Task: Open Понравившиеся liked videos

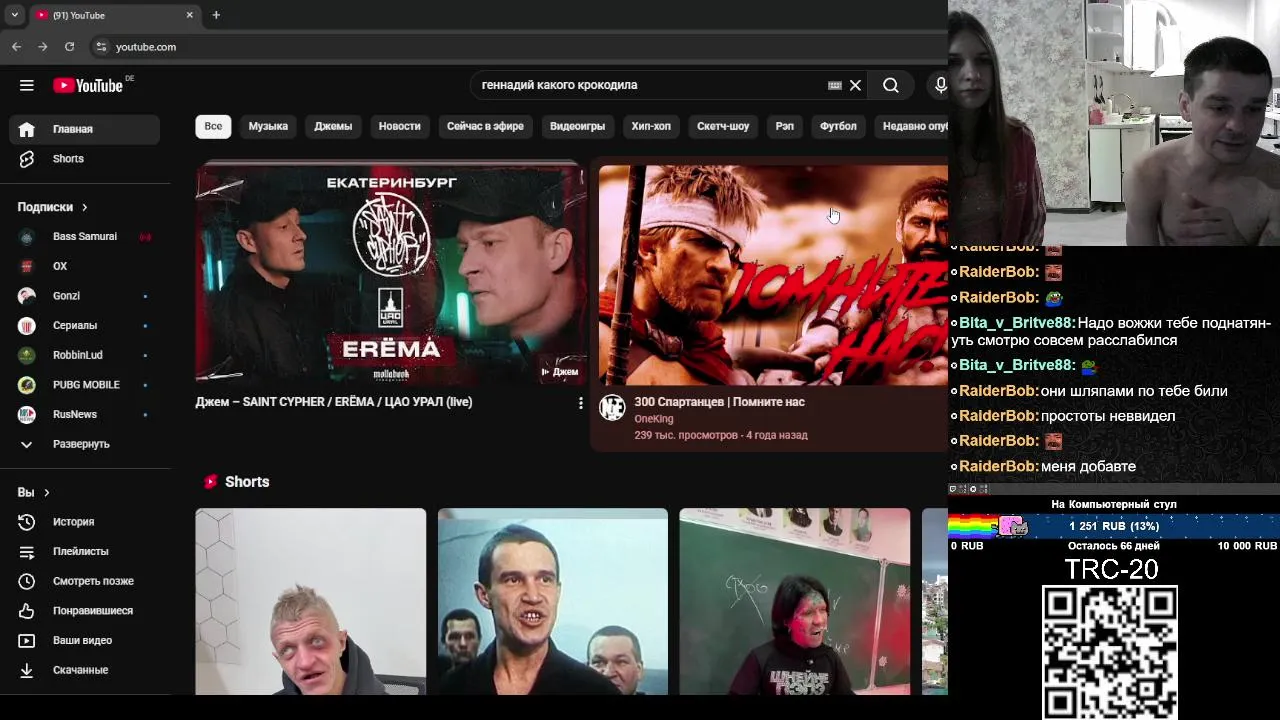Action: (x=84, y=611)
